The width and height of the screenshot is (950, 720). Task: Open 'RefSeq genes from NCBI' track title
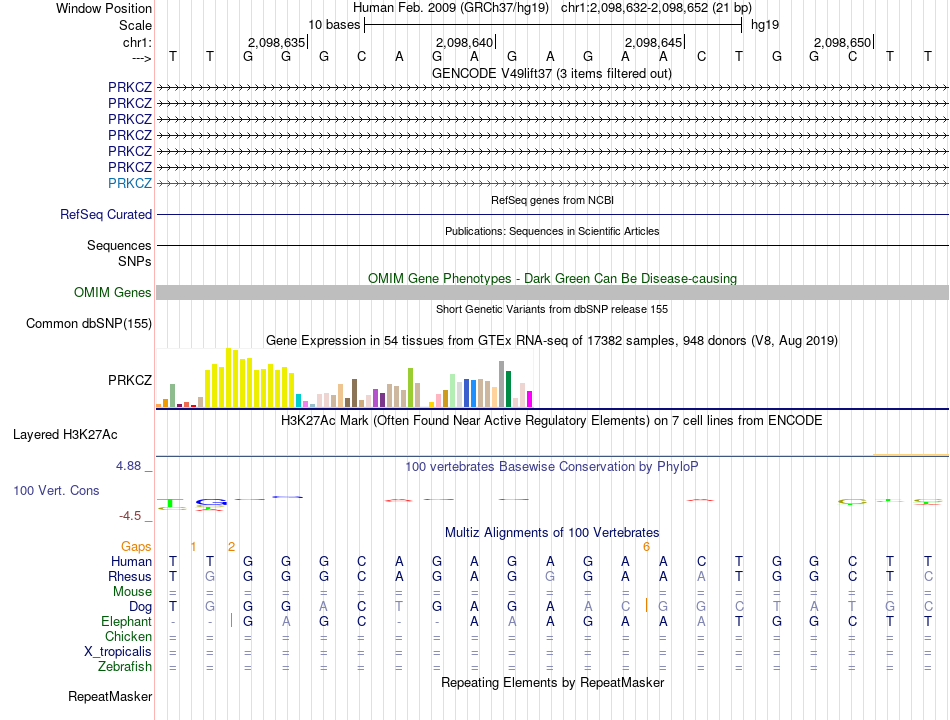tap(552, 200)
